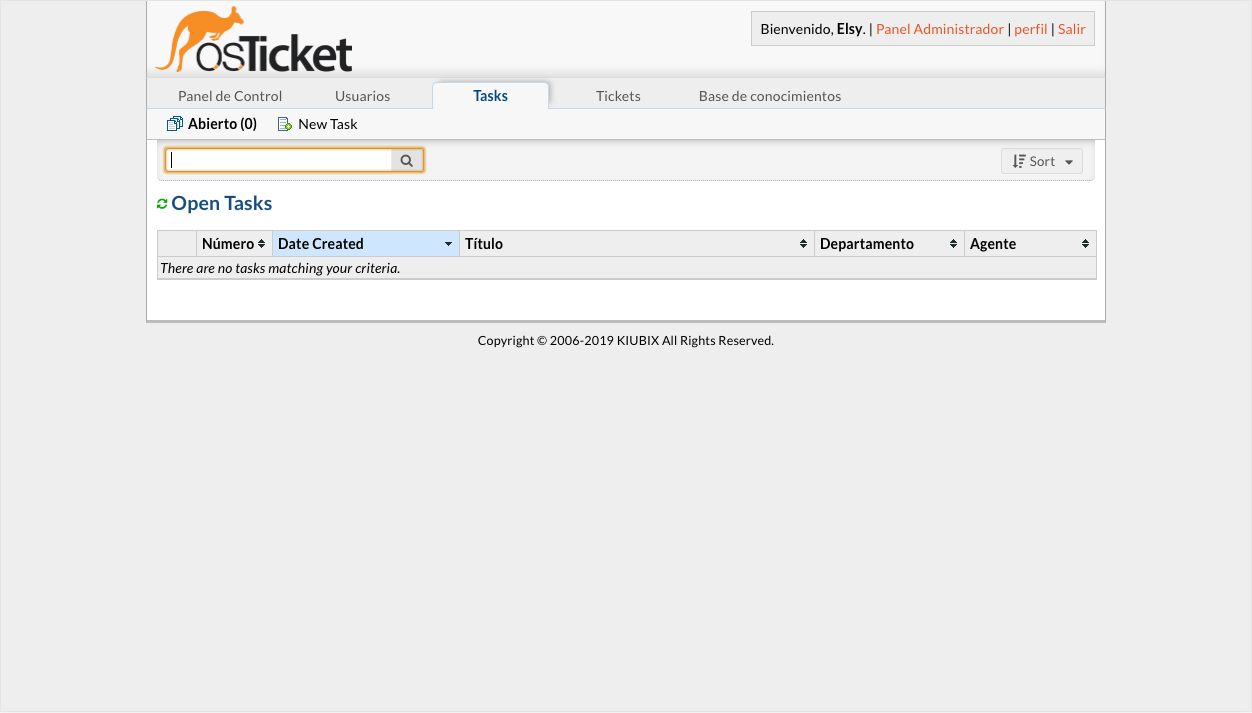This screenshot has height=713, width=1252.
Task: Click the Abierto open tasks icon
Action: tap(175, 124)
